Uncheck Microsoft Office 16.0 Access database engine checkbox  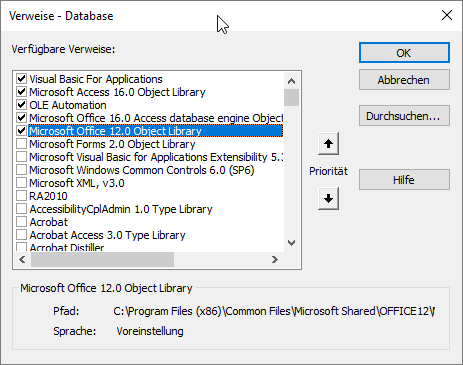[x=22, y=118]
